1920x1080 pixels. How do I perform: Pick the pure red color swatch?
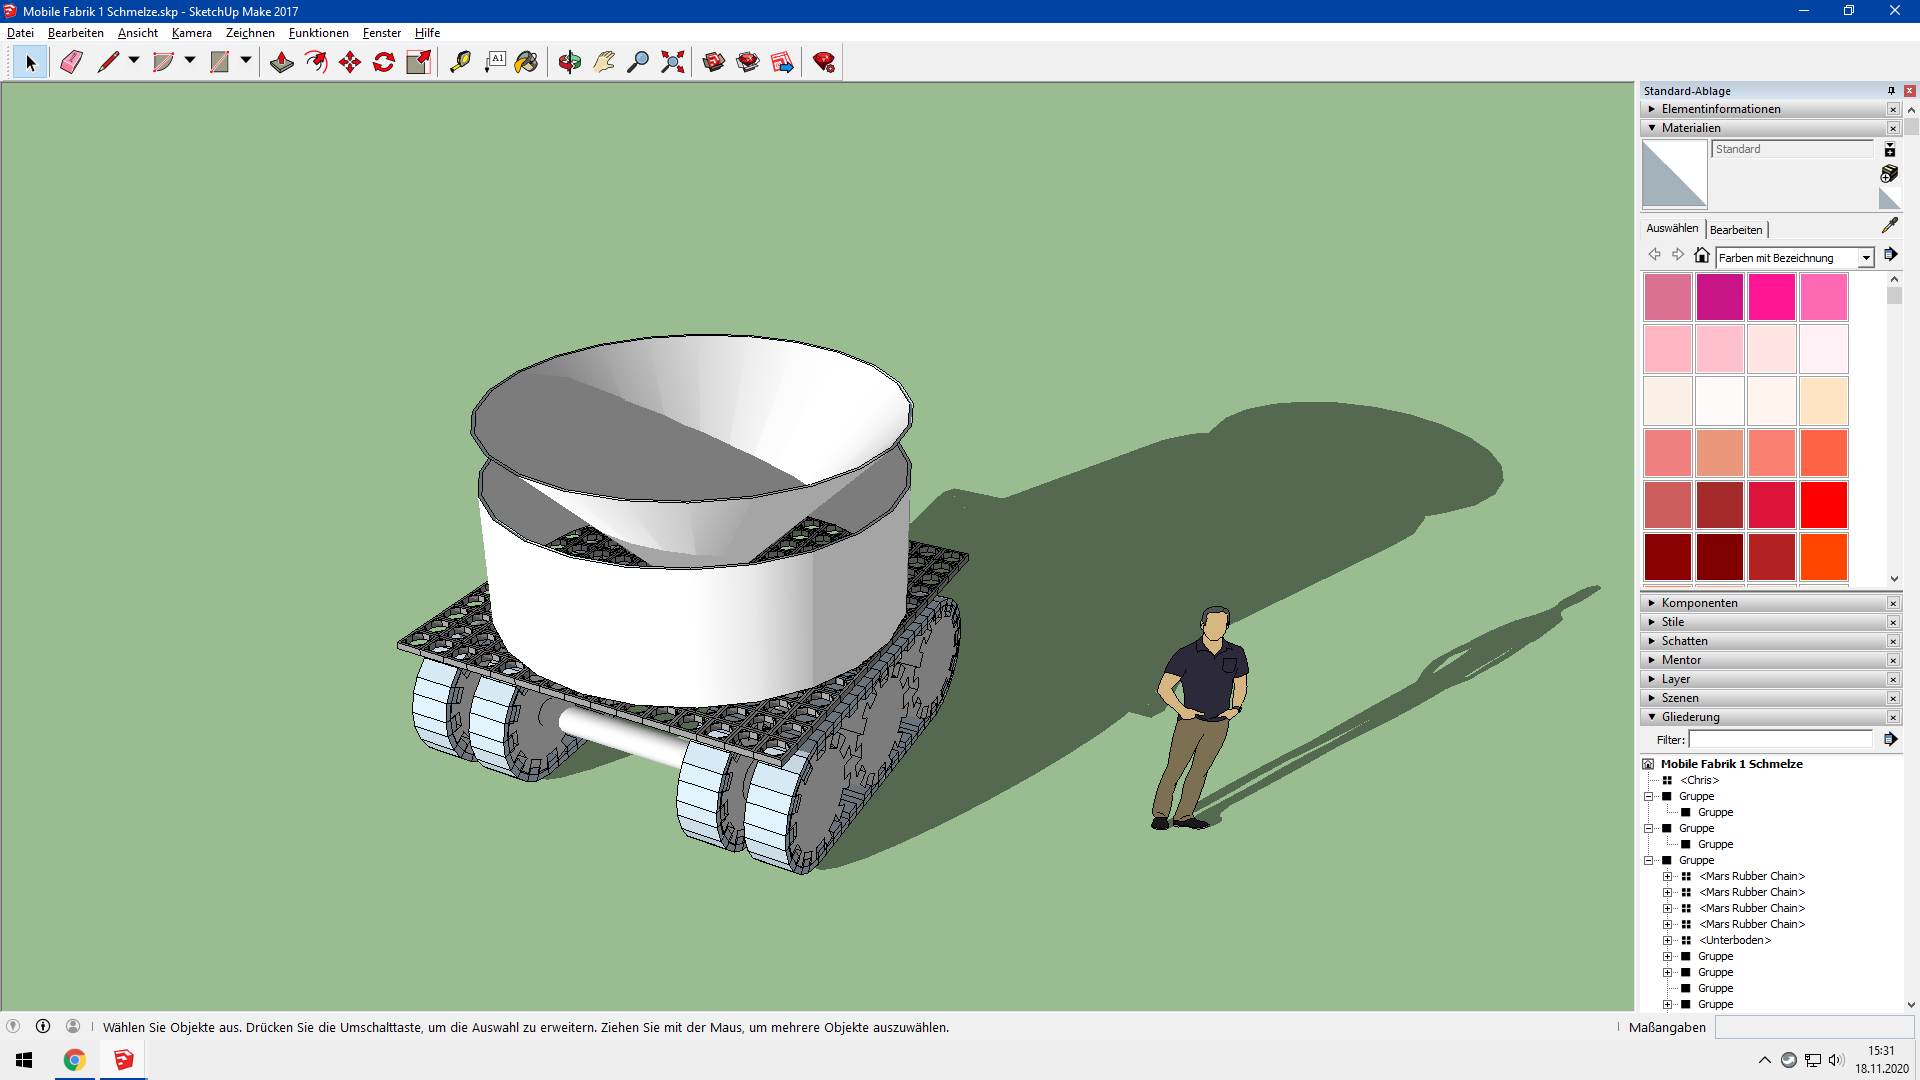coord(1824,505)
